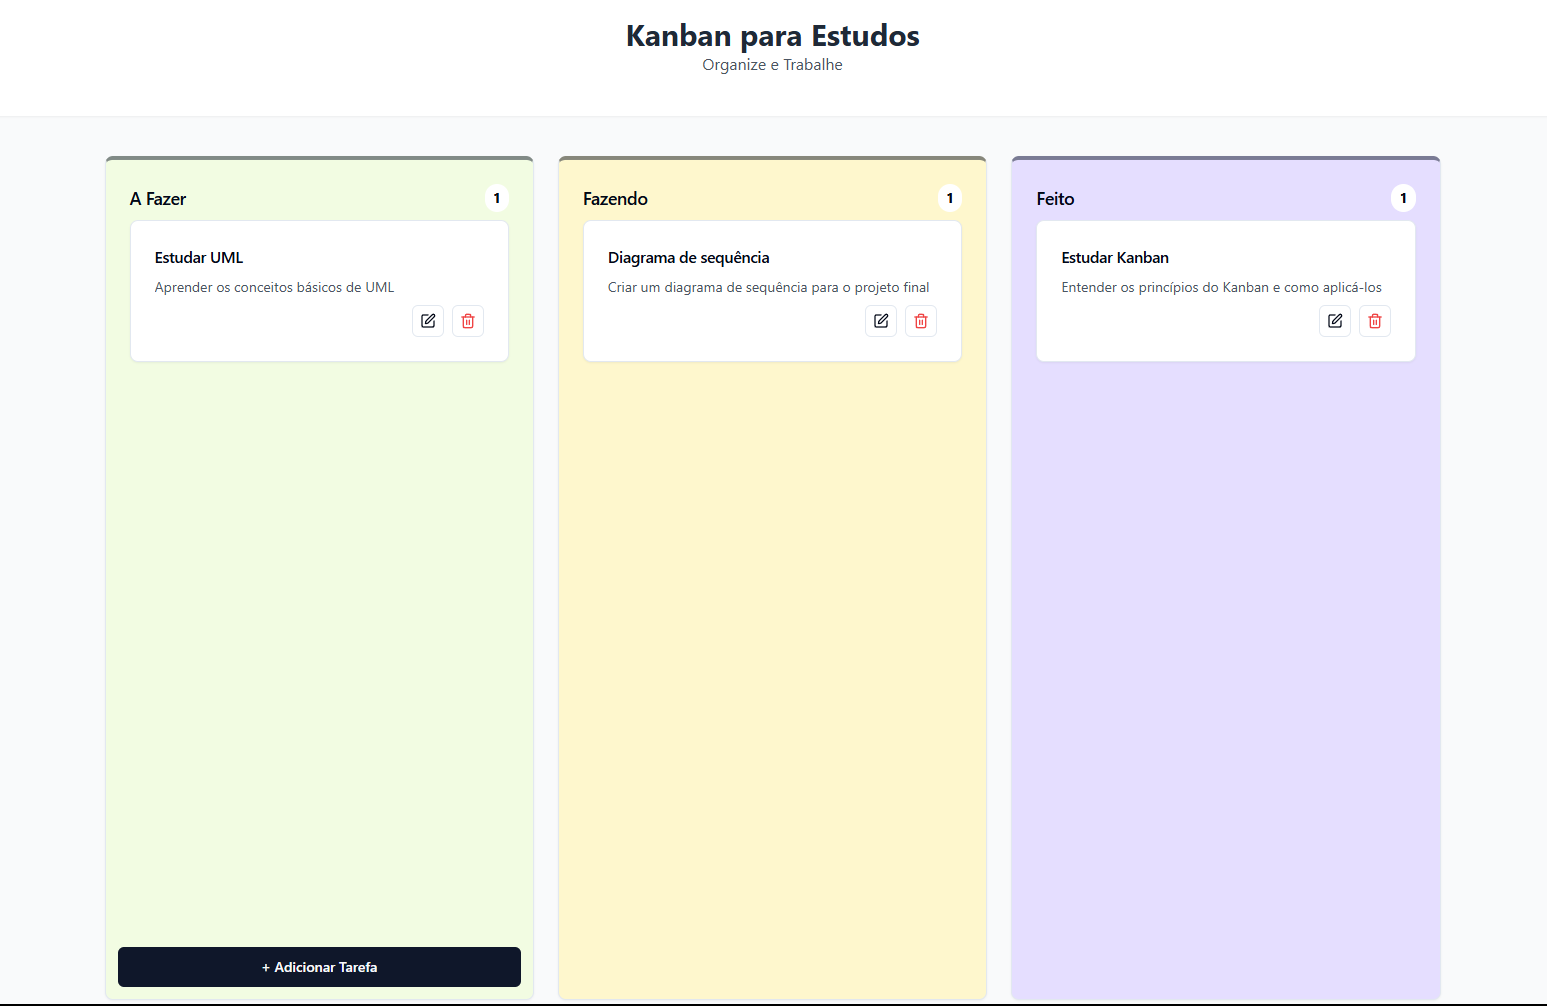
Task: Click the counter badge in the Feito column
Action: [x=1403, y=198]
